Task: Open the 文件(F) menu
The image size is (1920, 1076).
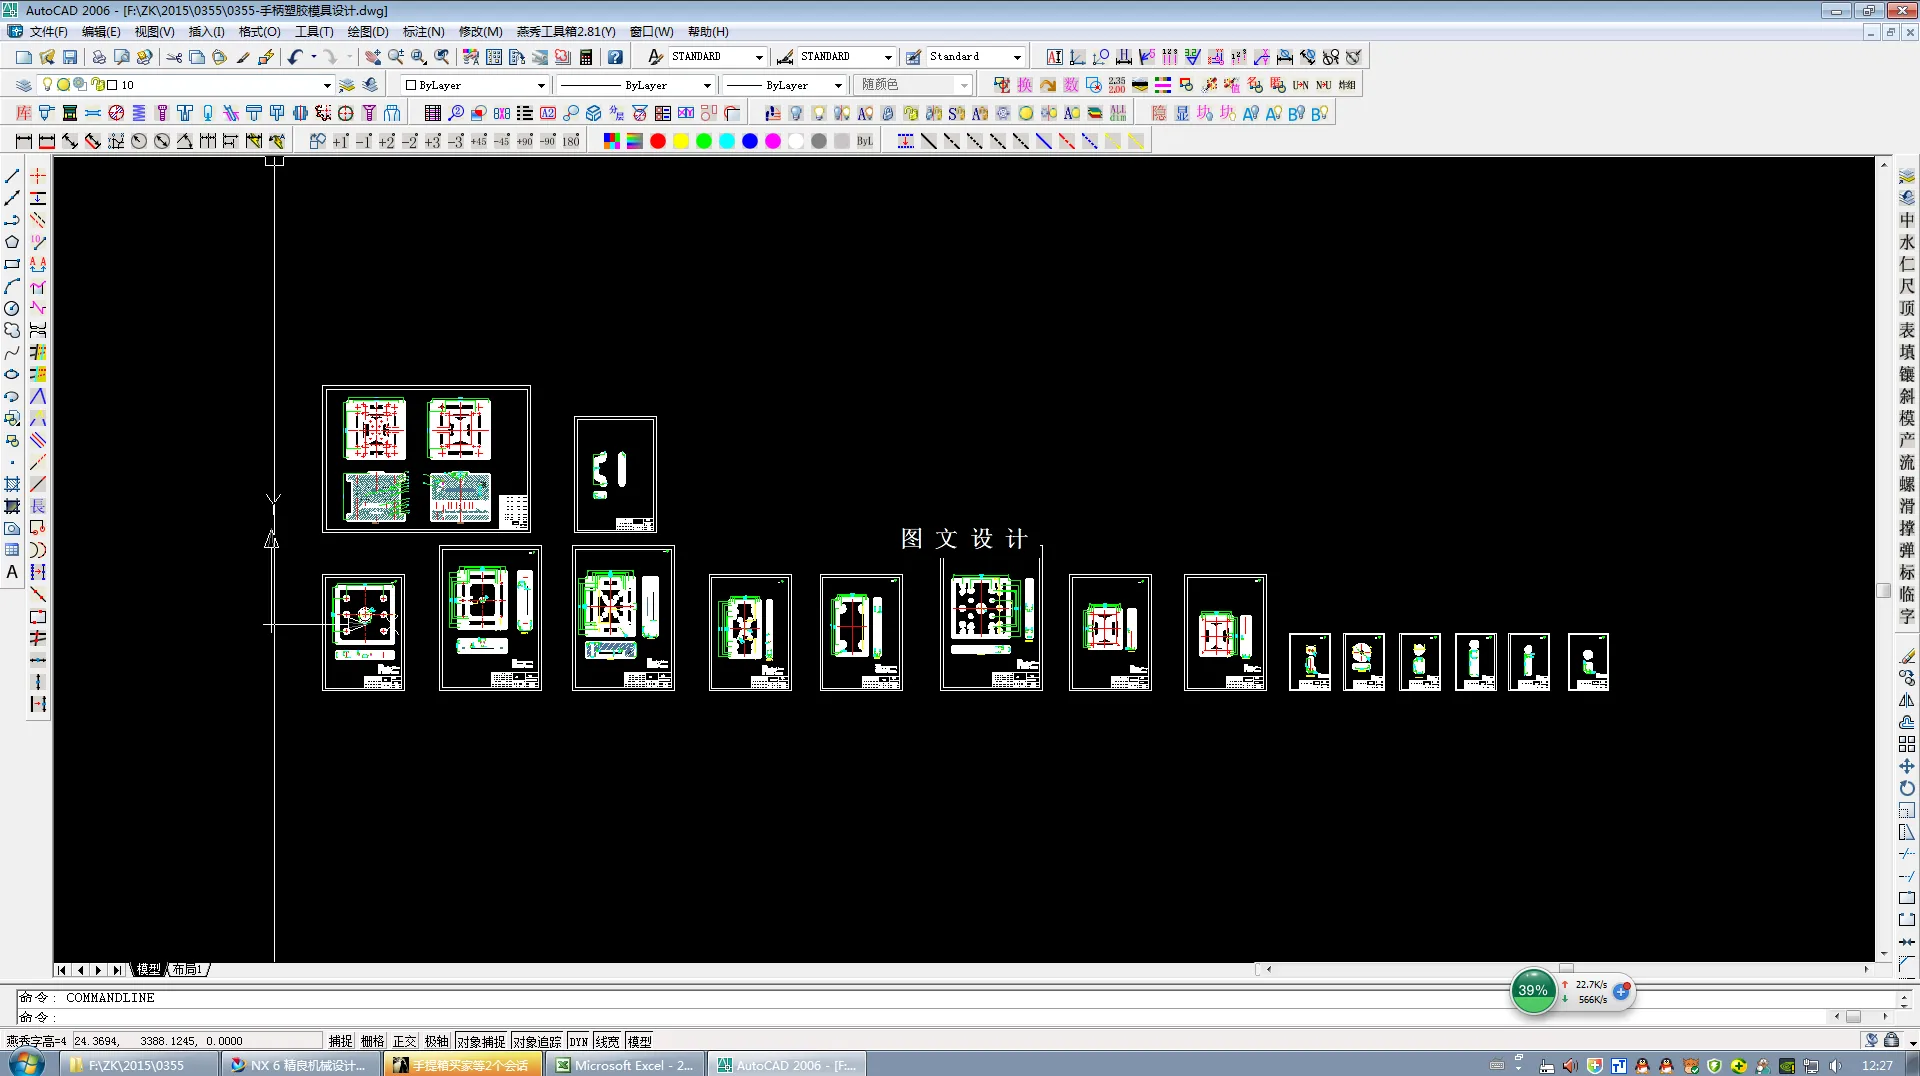Action: coord(49,31)
